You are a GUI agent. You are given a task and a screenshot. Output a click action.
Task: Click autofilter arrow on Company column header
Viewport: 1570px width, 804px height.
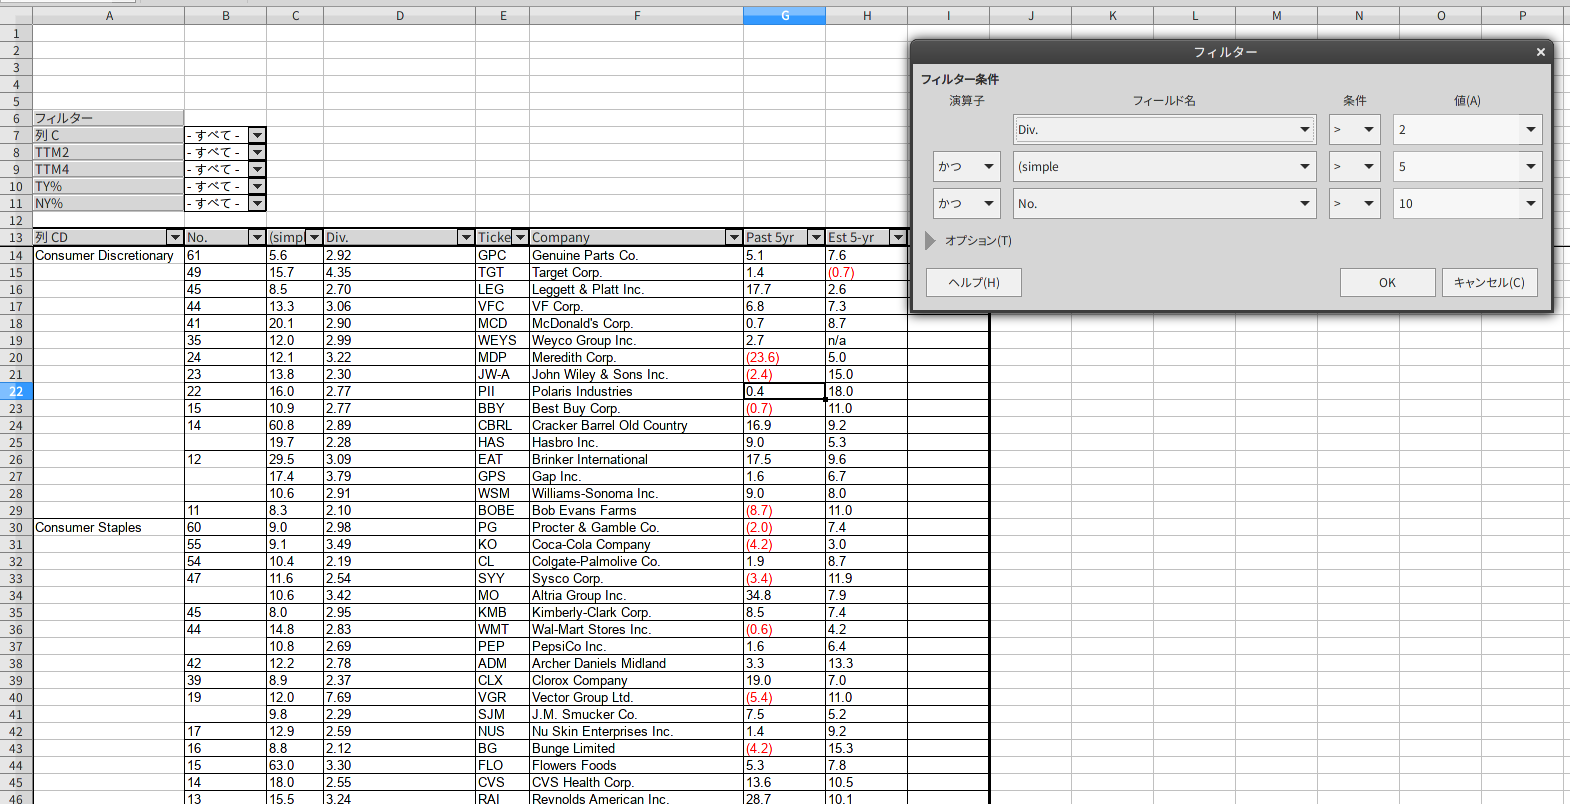[x=734, y=238]
